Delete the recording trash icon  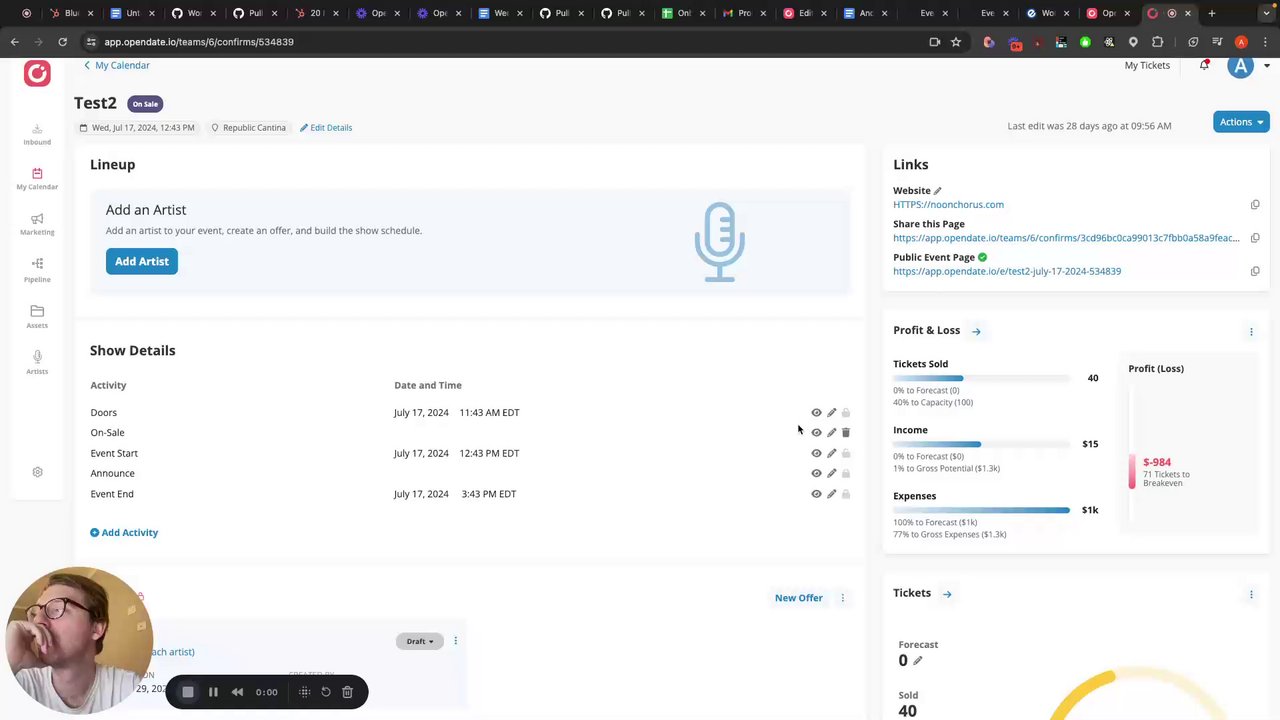(x=347, y=692)
